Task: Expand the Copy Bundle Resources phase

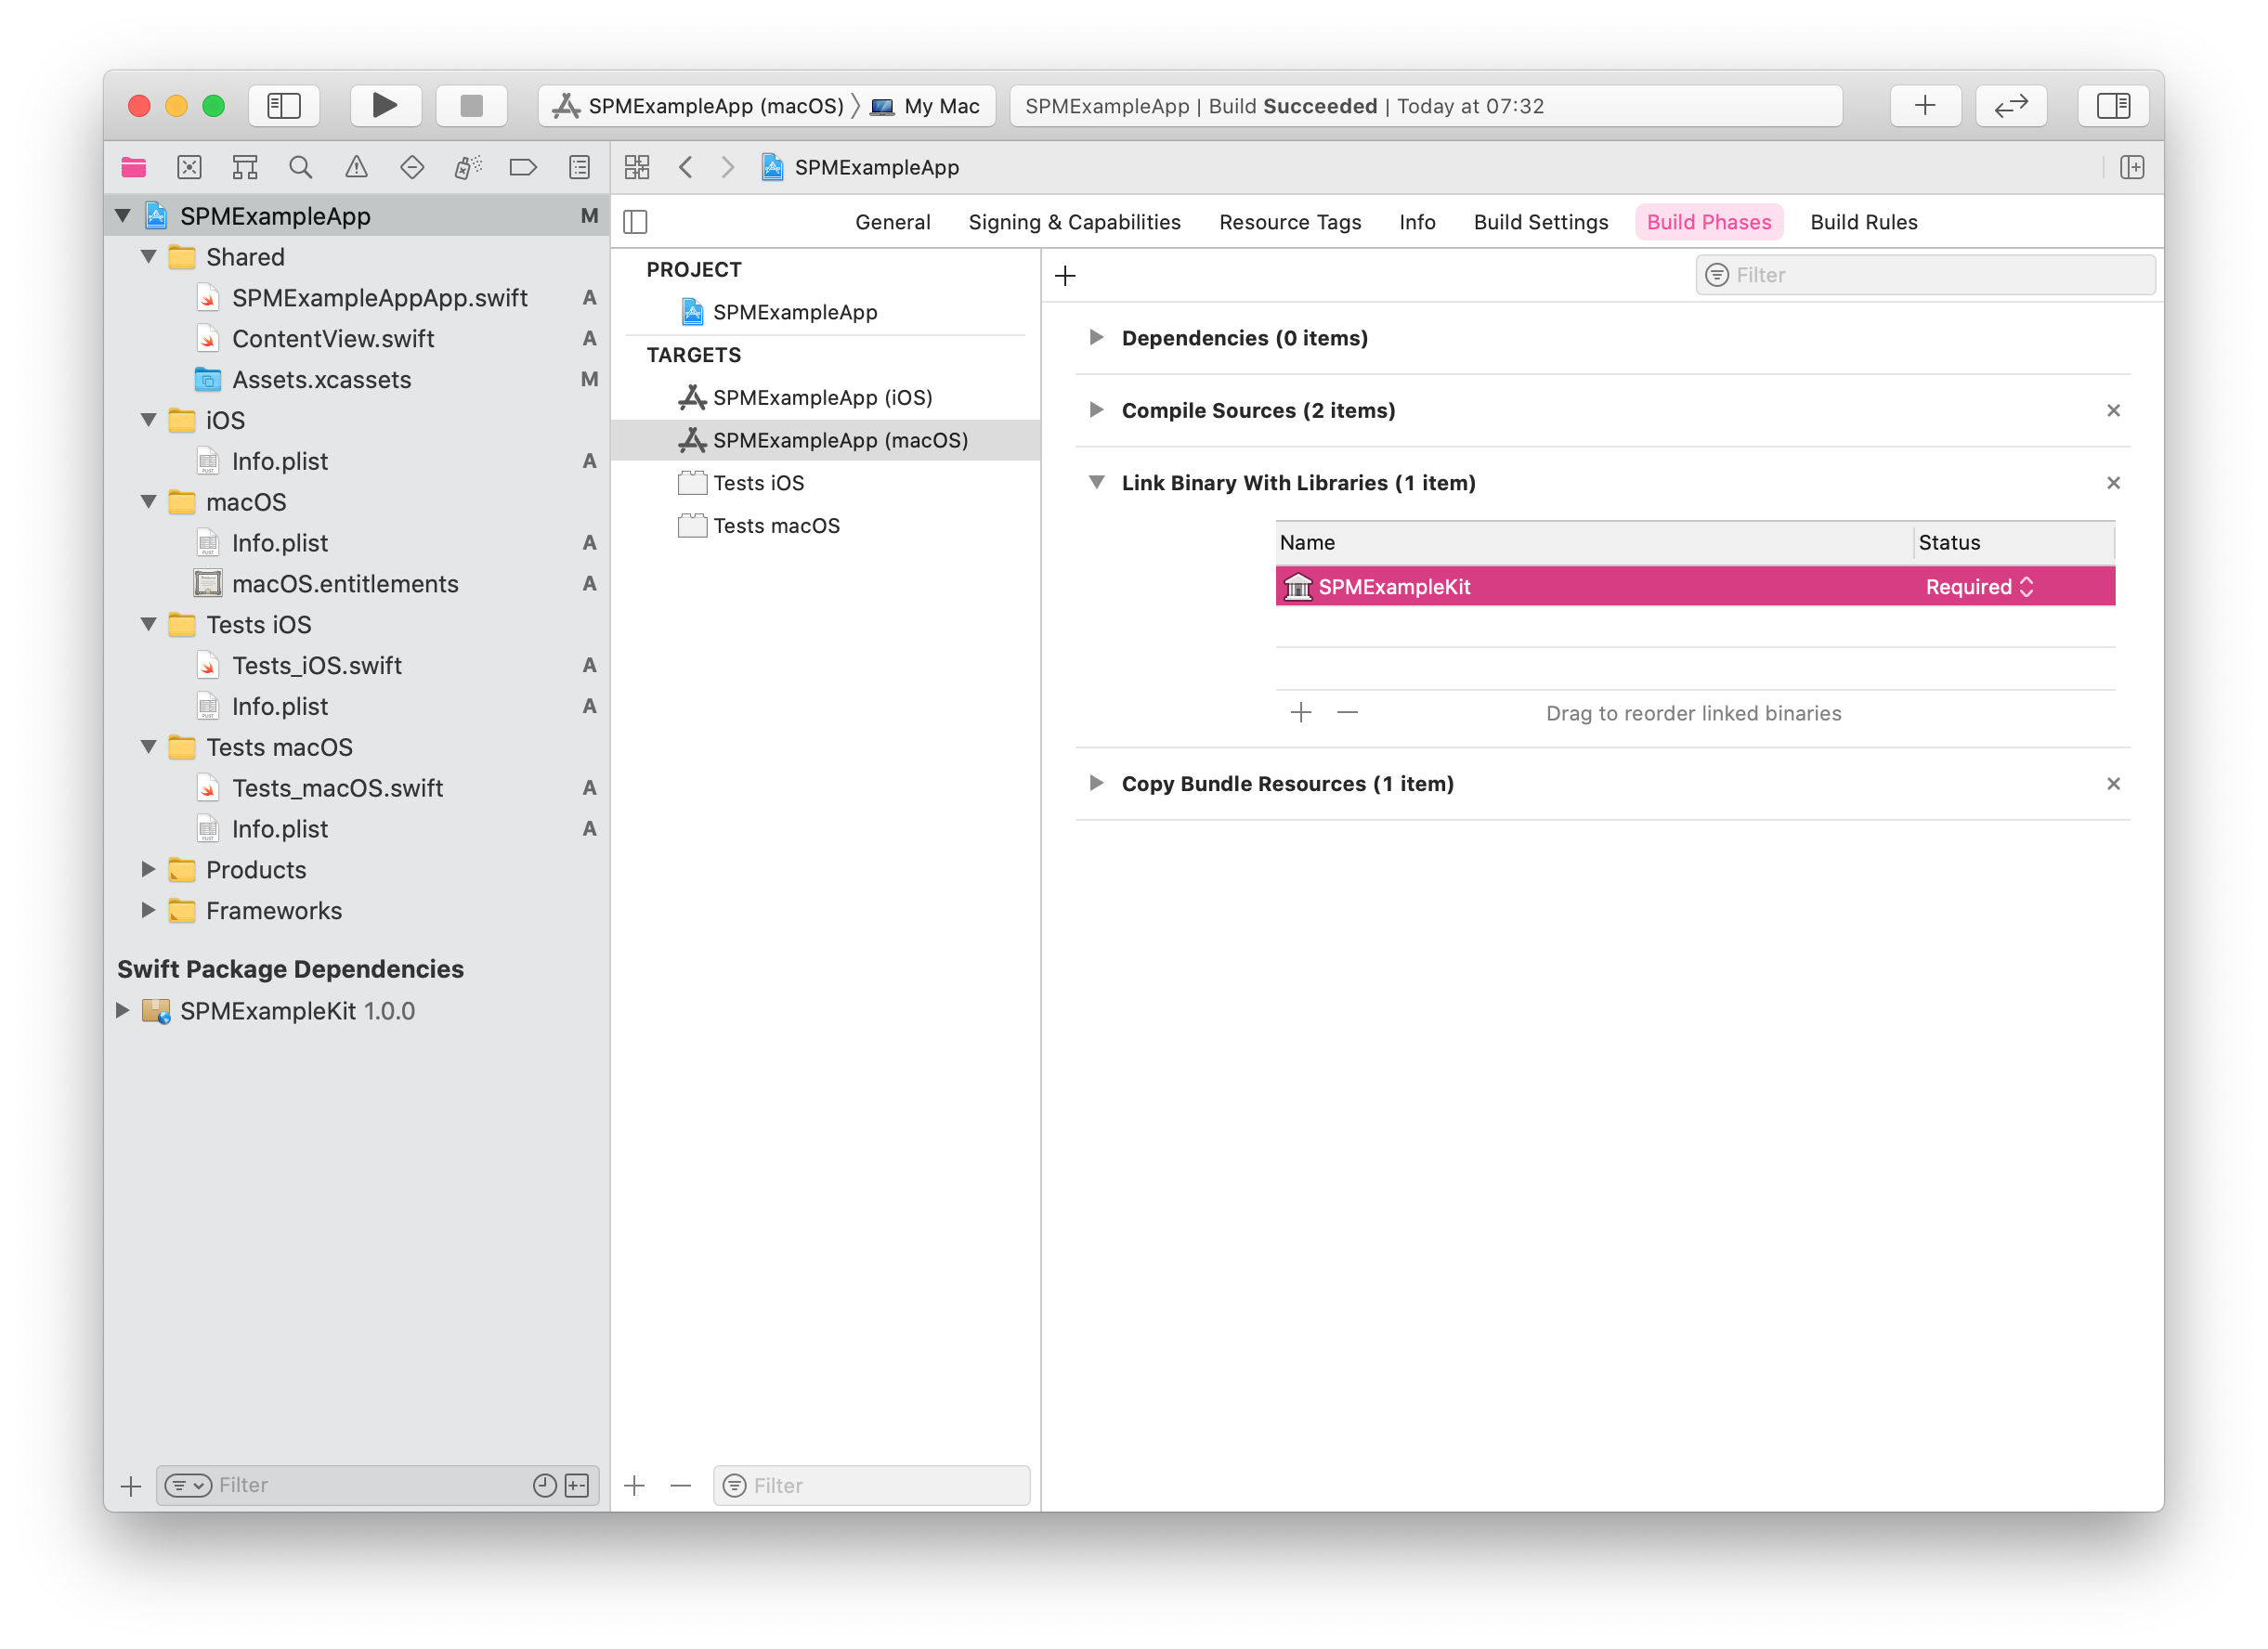Action: click(x=1097, y=784)
